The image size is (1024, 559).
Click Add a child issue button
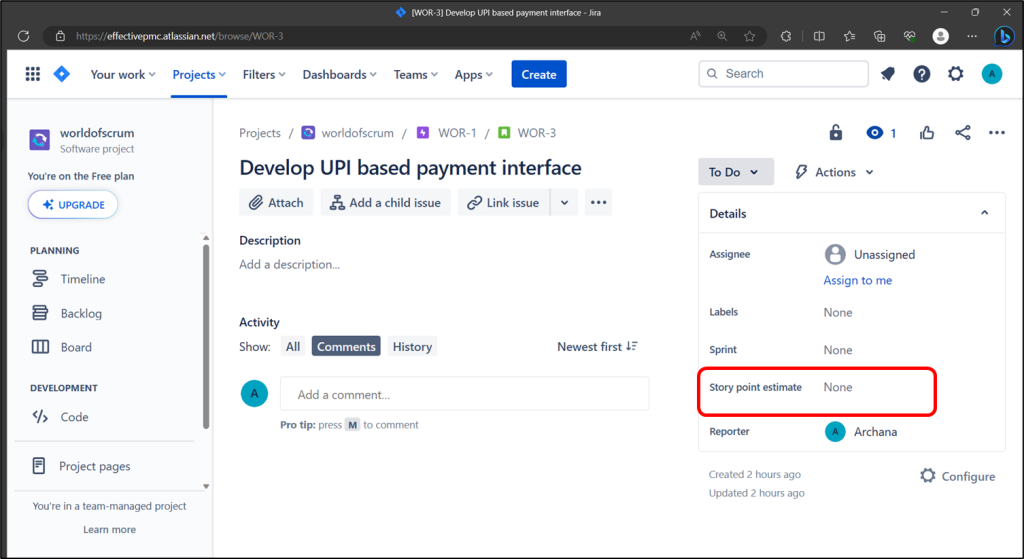click(385, 202)
